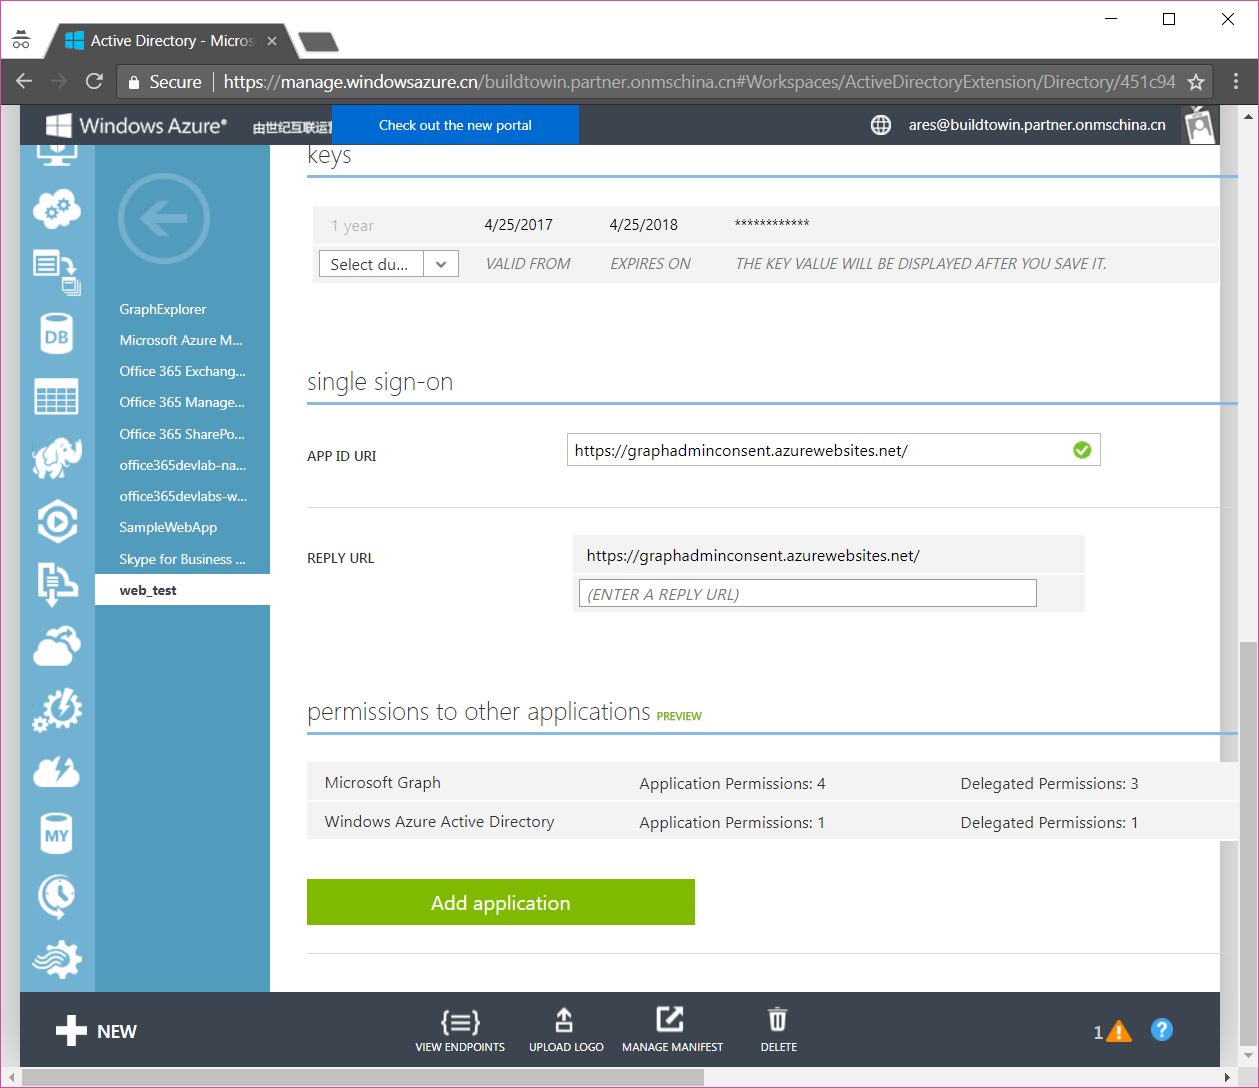1259x1088 pixels.
Task: Click the back arrow above the app list
Action: [x=163, y=219]
